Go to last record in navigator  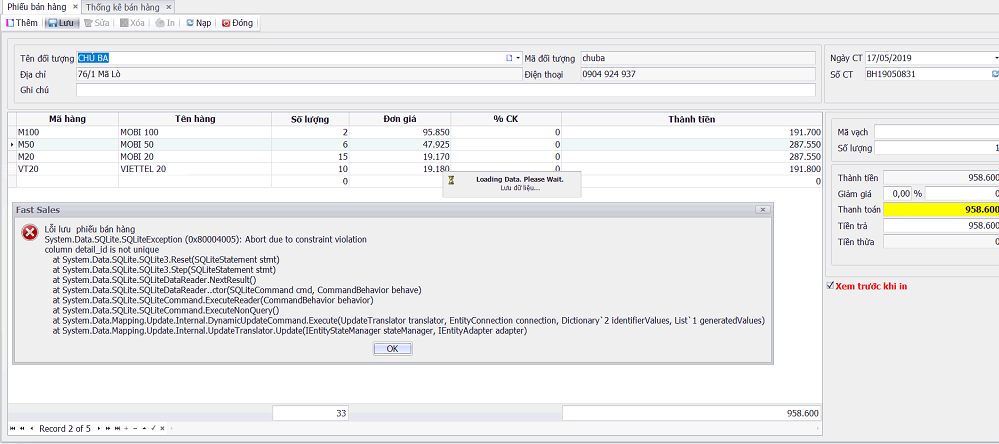pos(117,429)
